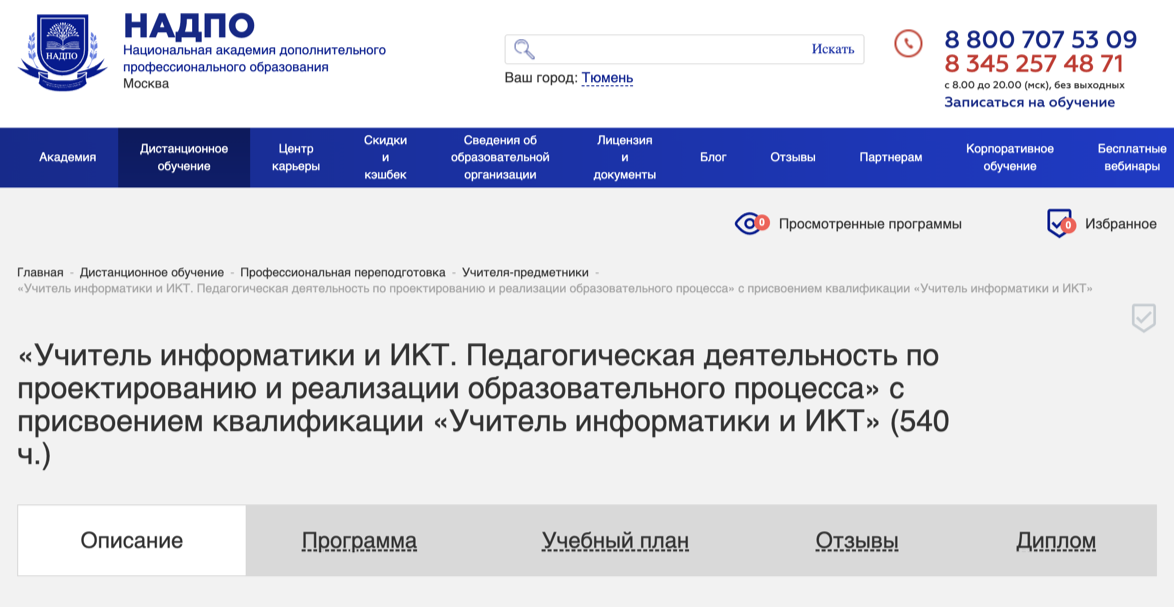The image size is (1174, 607).
Task: Call number 8 800 707 53 09
Action: [1040, 39]
